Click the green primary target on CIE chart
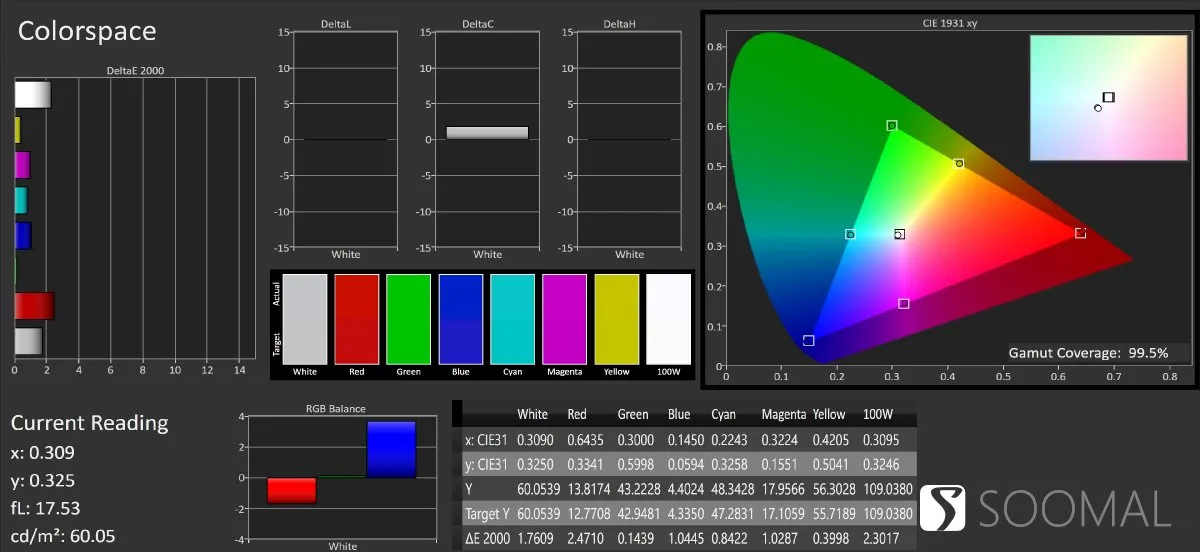Screen dimensions: 1200x552 click(x=892, y=126)
